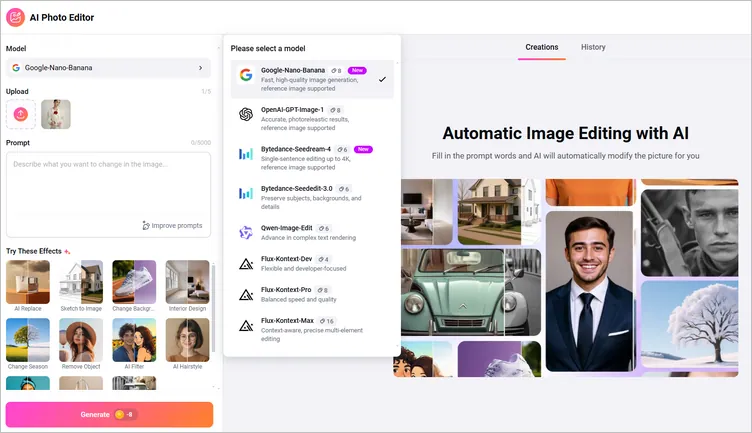Select the uploaded photo thumbnail
The width and height of the screenshot is (752, 433).
(56, 114)
